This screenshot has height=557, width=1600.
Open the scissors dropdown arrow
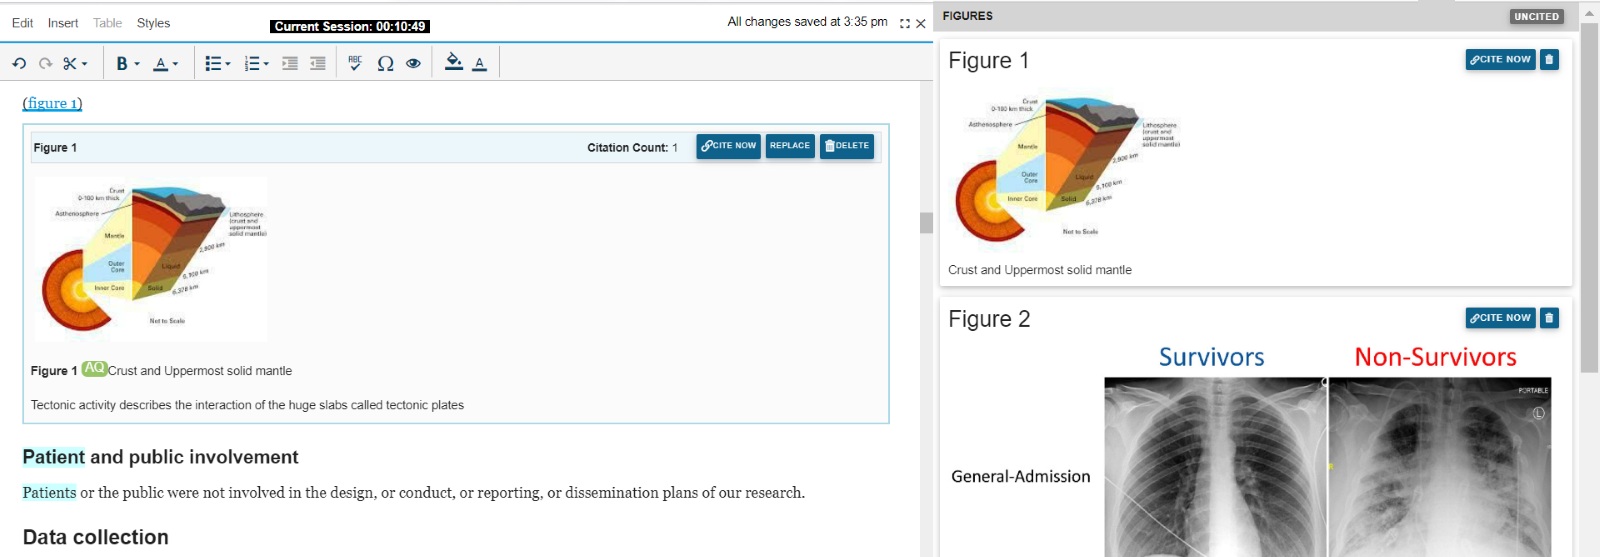tap(85, 64)
